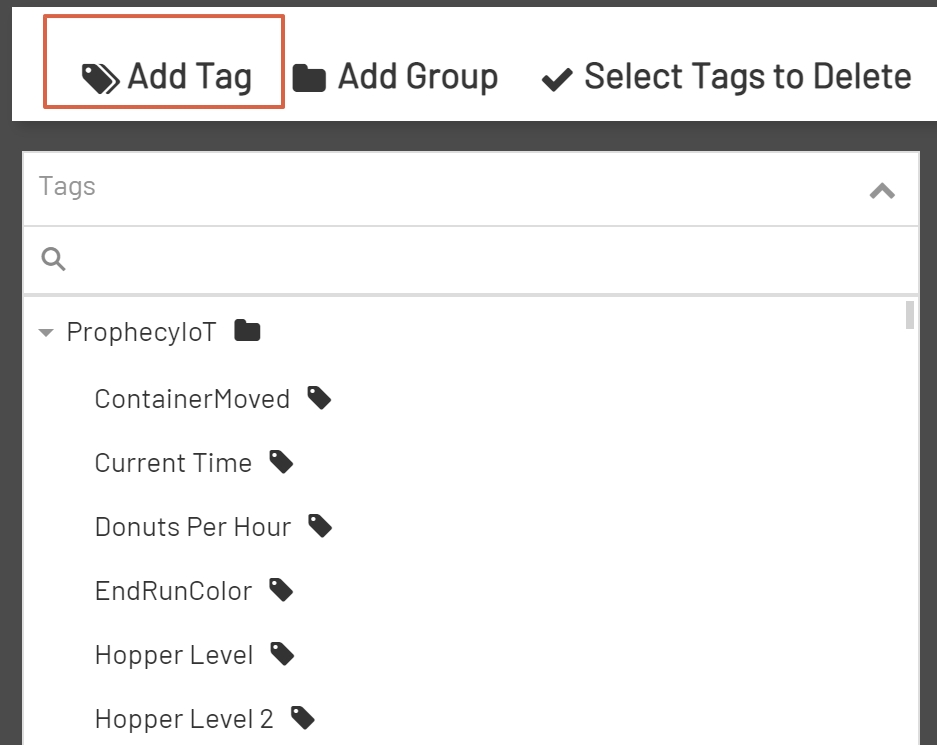Click the tag icon next to Current Time

click(x=281, y=461)
